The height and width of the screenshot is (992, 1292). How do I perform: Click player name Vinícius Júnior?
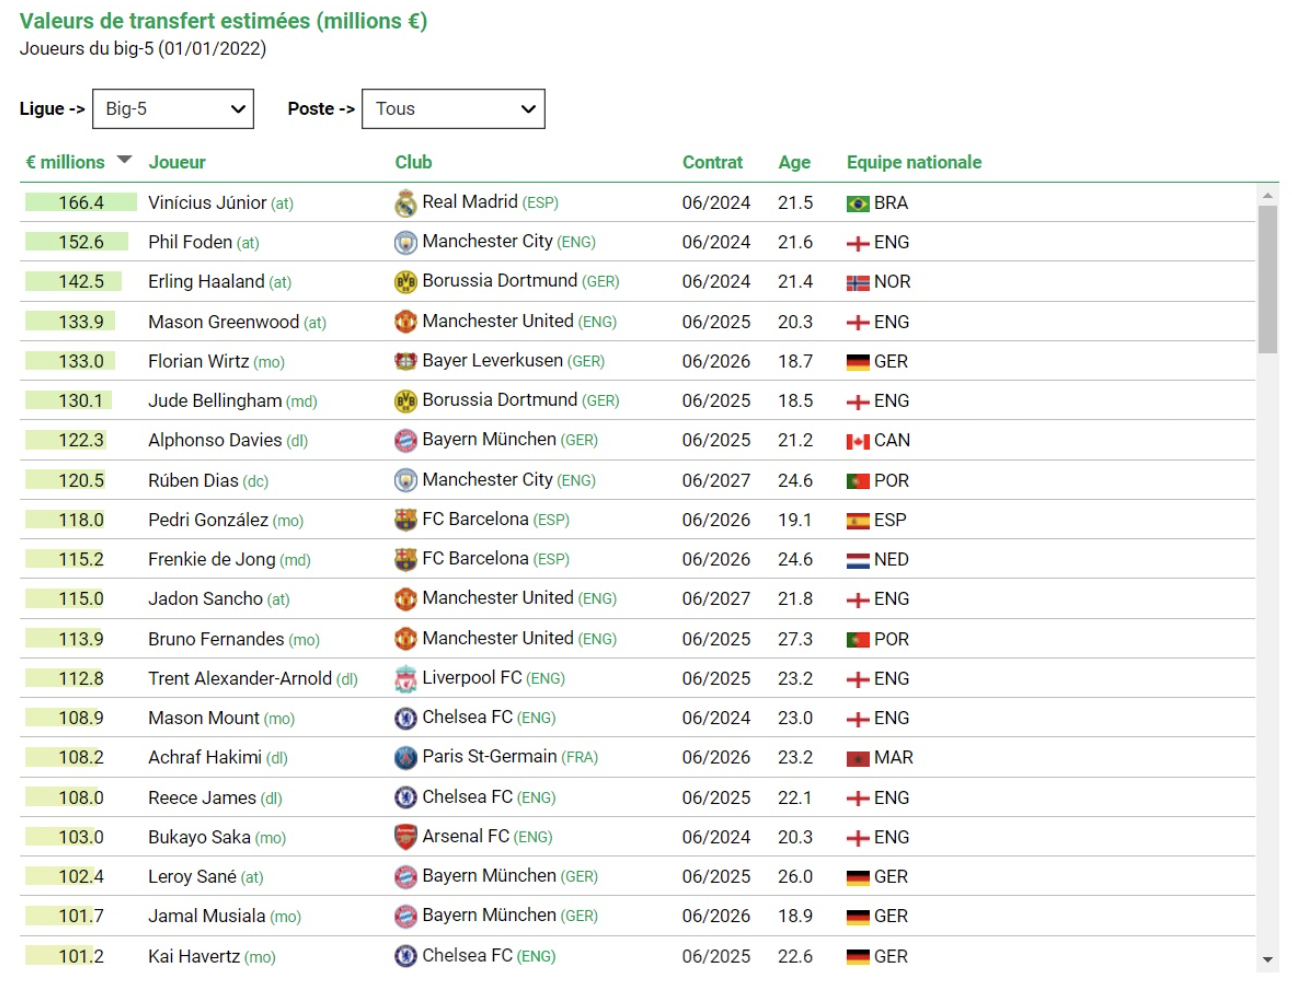[207, 203]
